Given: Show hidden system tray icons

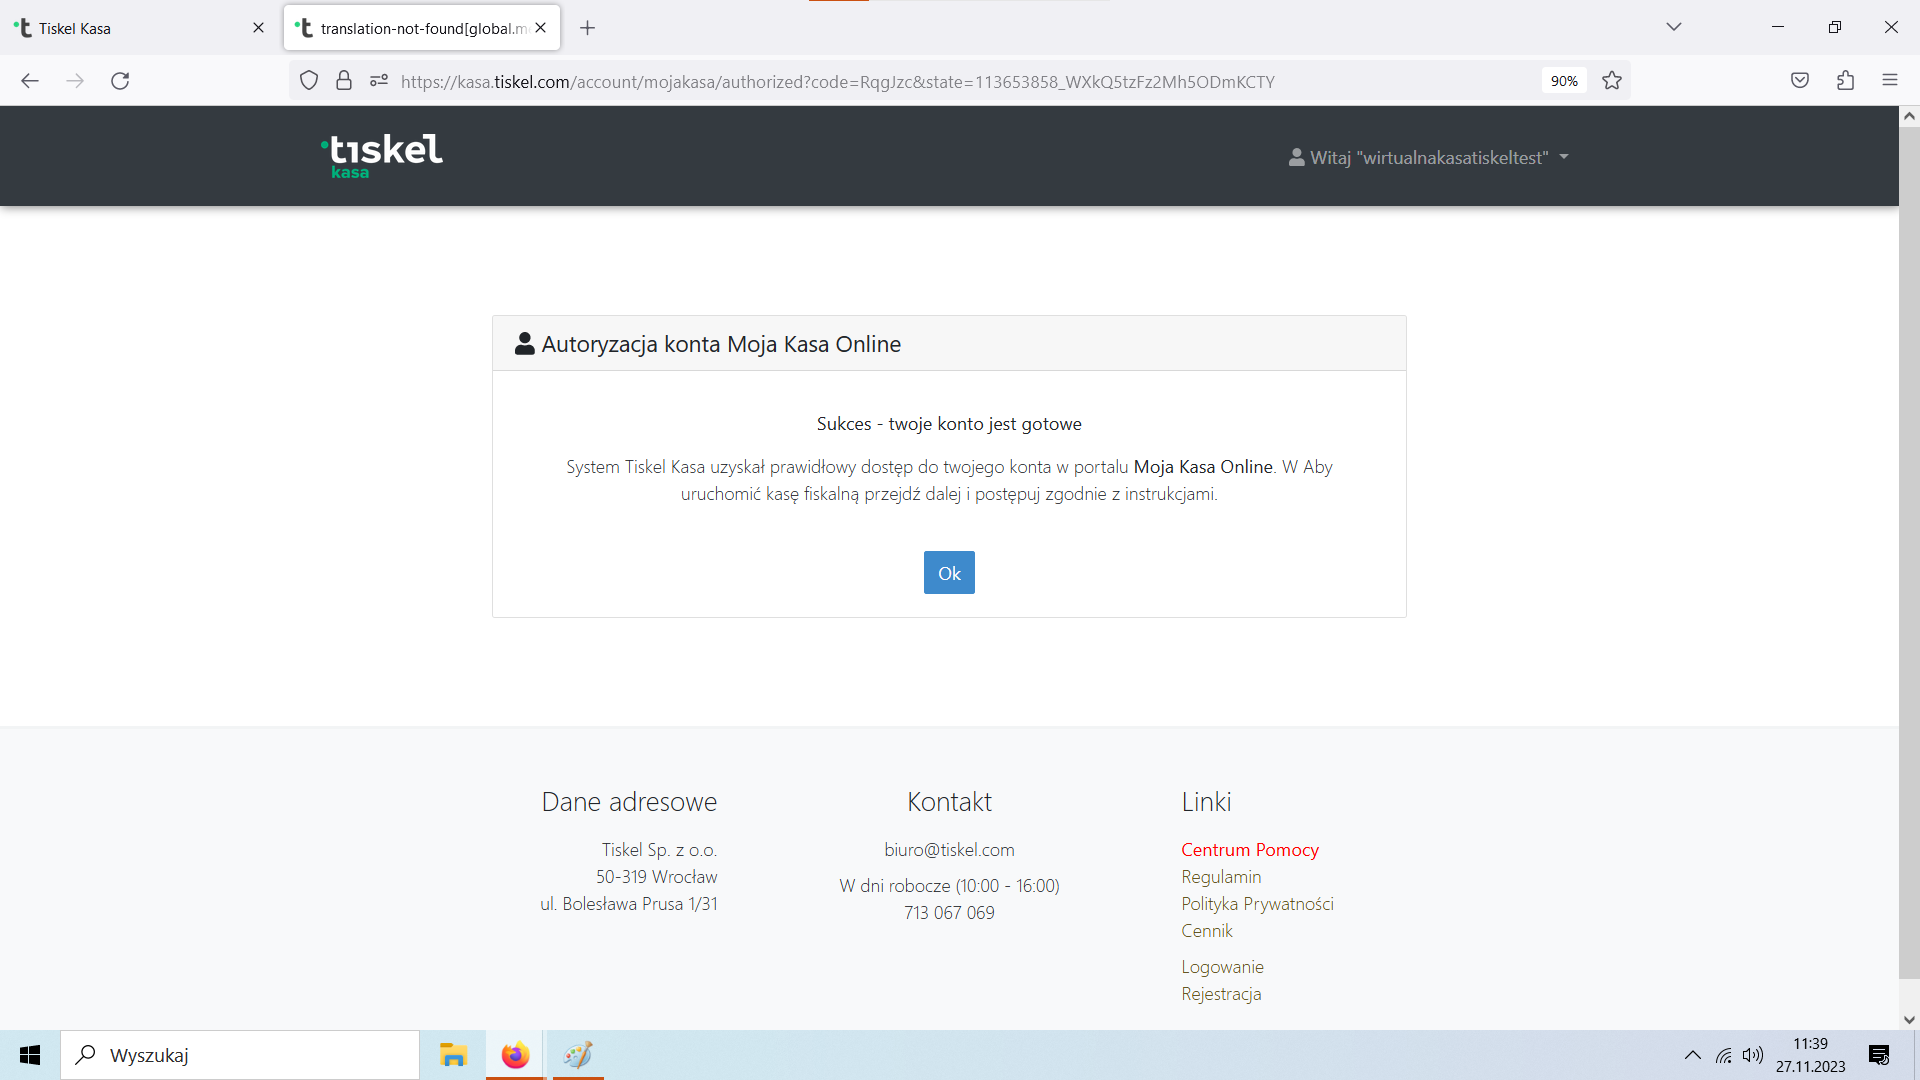Looking at the screenshot, I should pyautogui.click(x=1693, y=1055).
